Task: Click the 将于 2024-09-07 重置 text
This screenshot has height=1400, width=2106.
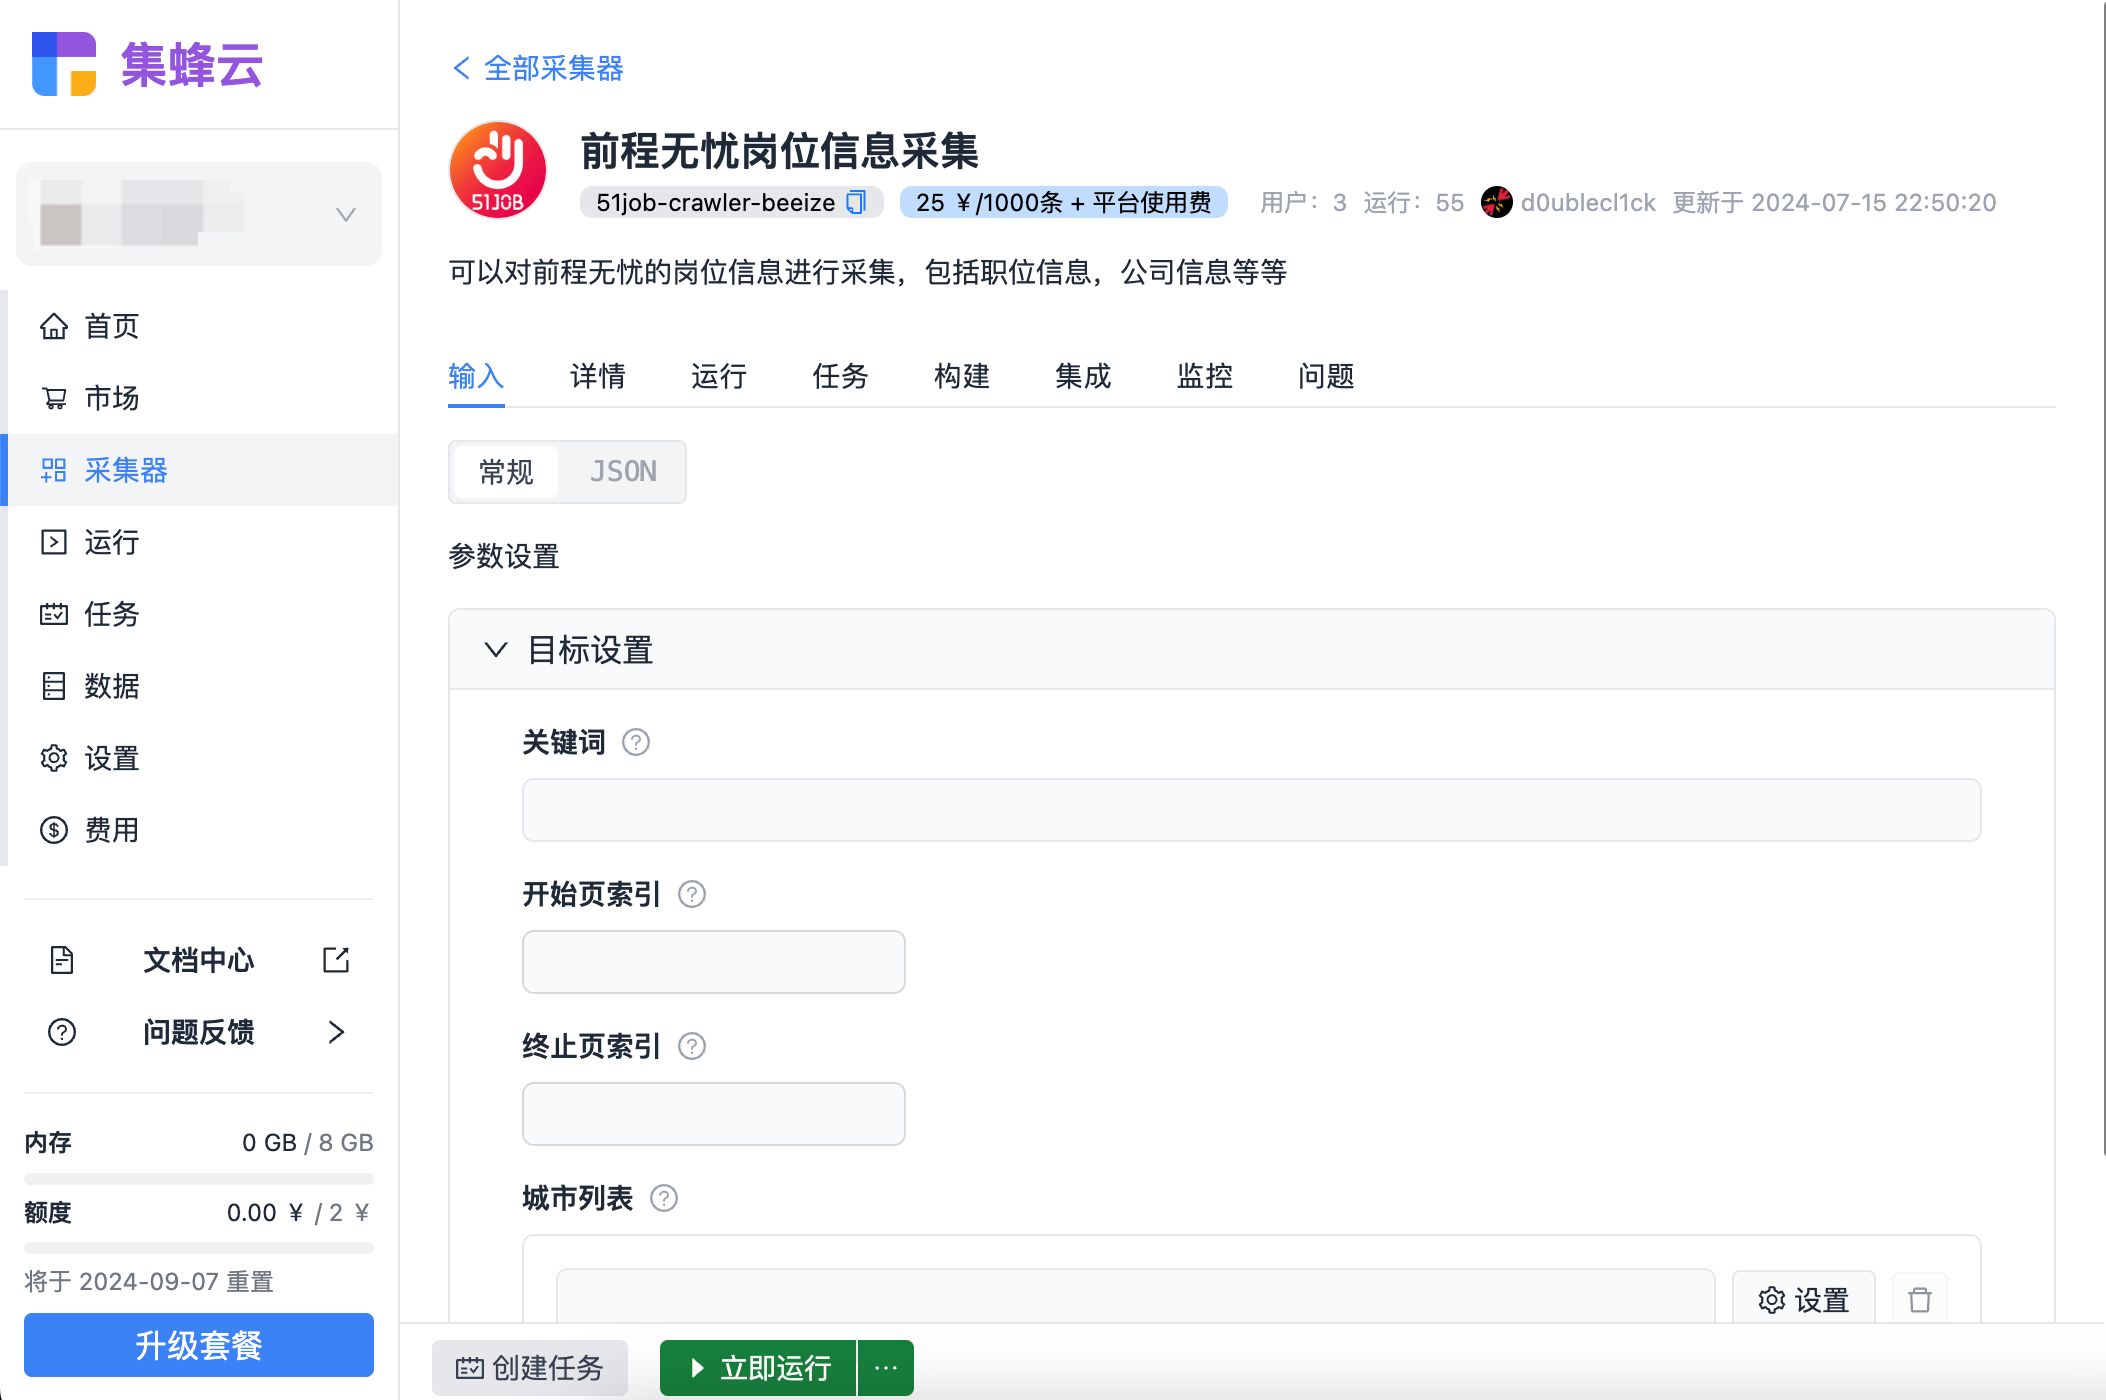Action: tap(149, 1281)
